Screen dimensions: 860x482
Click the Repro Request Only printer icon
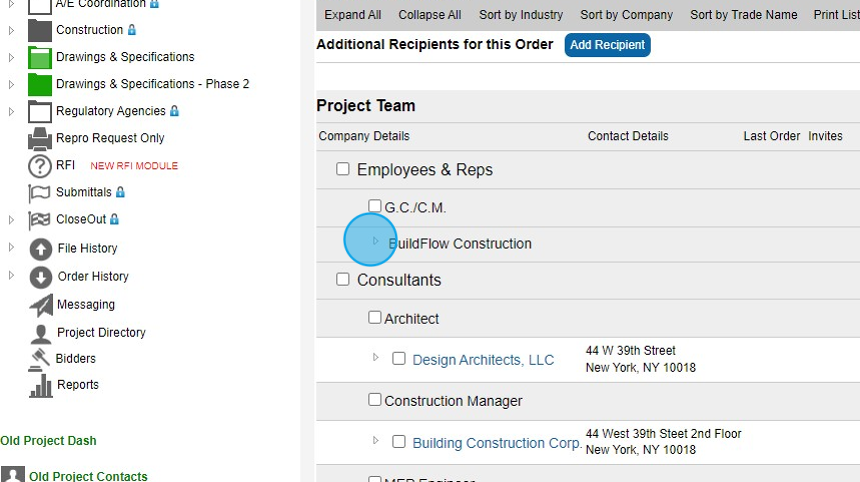pyautogui.click(x=40, y=138)
